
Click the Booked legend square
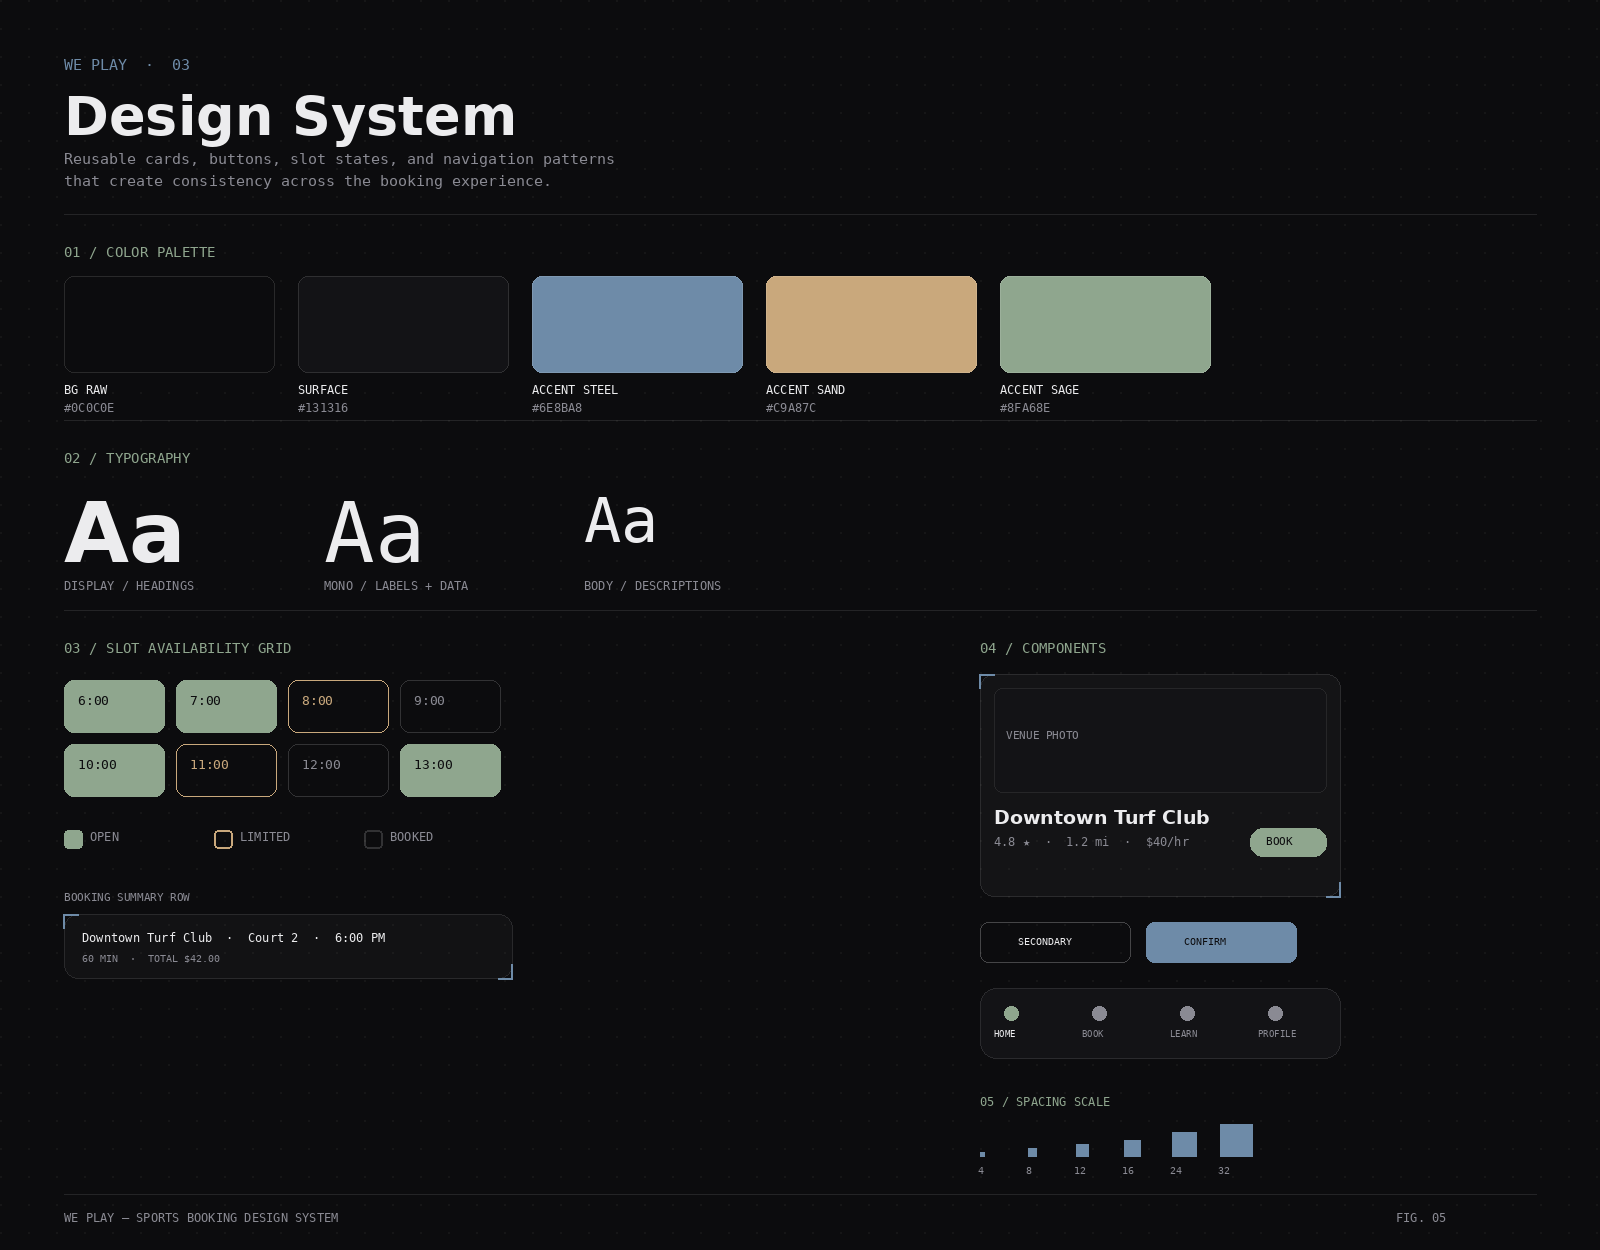(373, 839)
